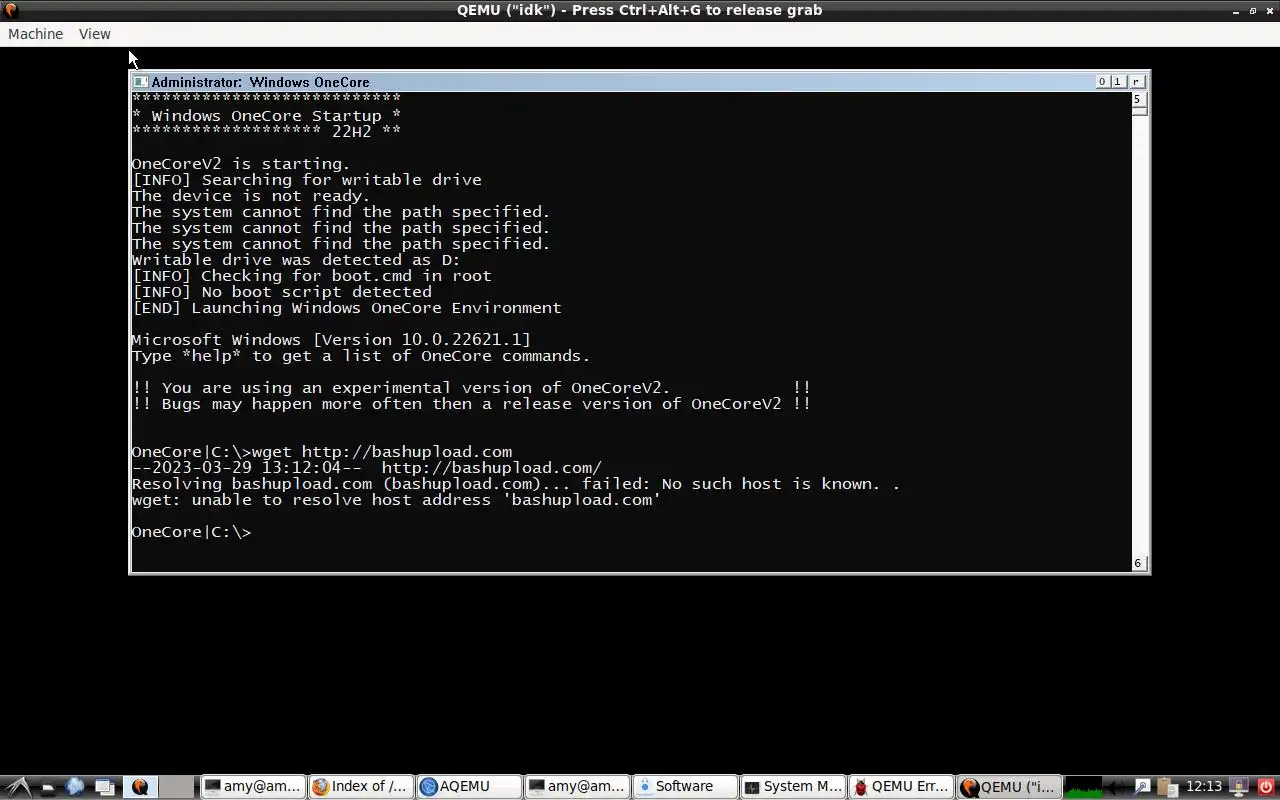Screen dimensions: 1280x800
Task: Click the green CPU usage monitor graph
Action: click(x=1083, y=787)
